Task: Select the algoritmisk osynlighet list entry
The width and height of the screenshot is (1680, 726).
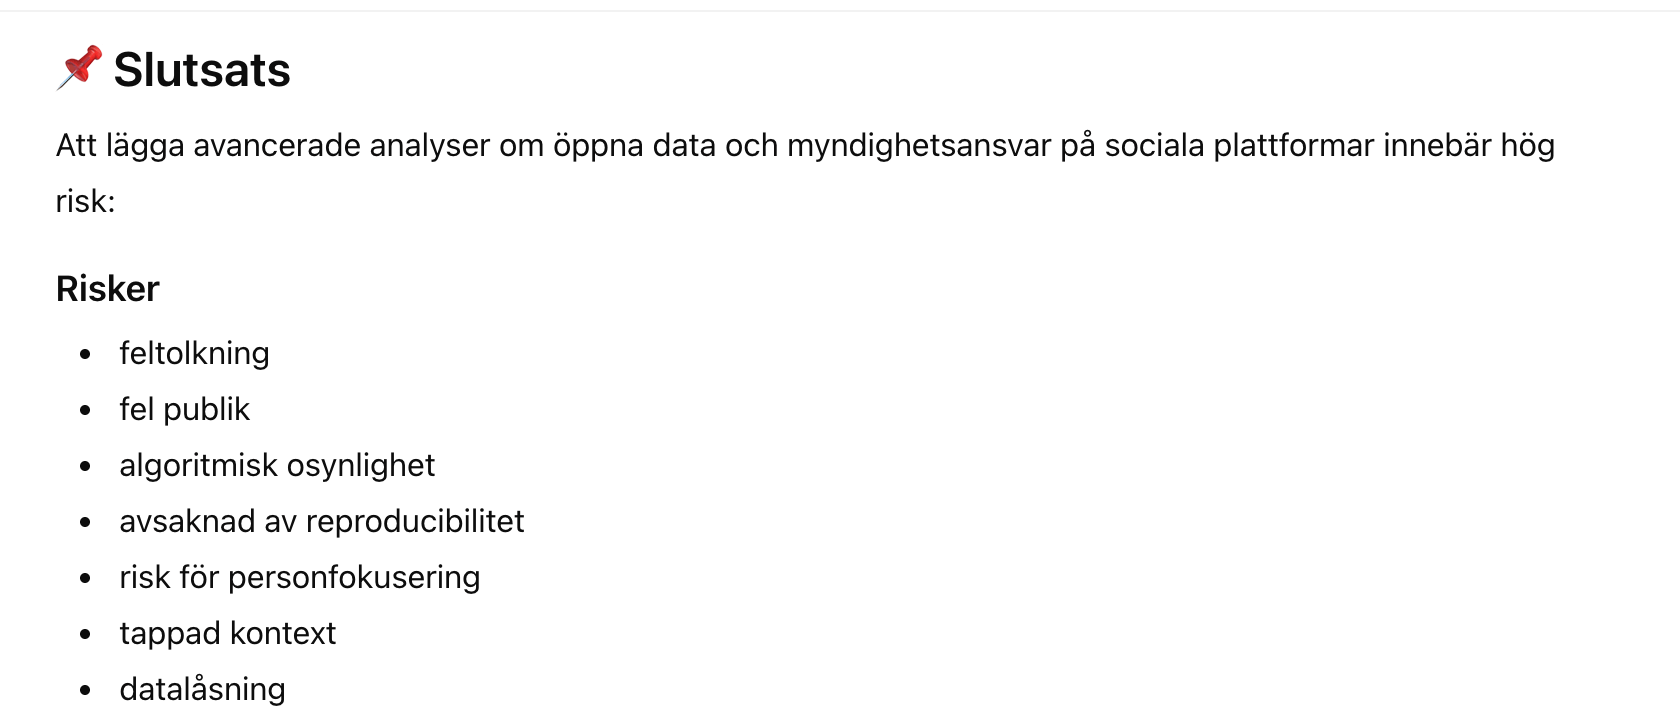Action: tap(277, 465)
